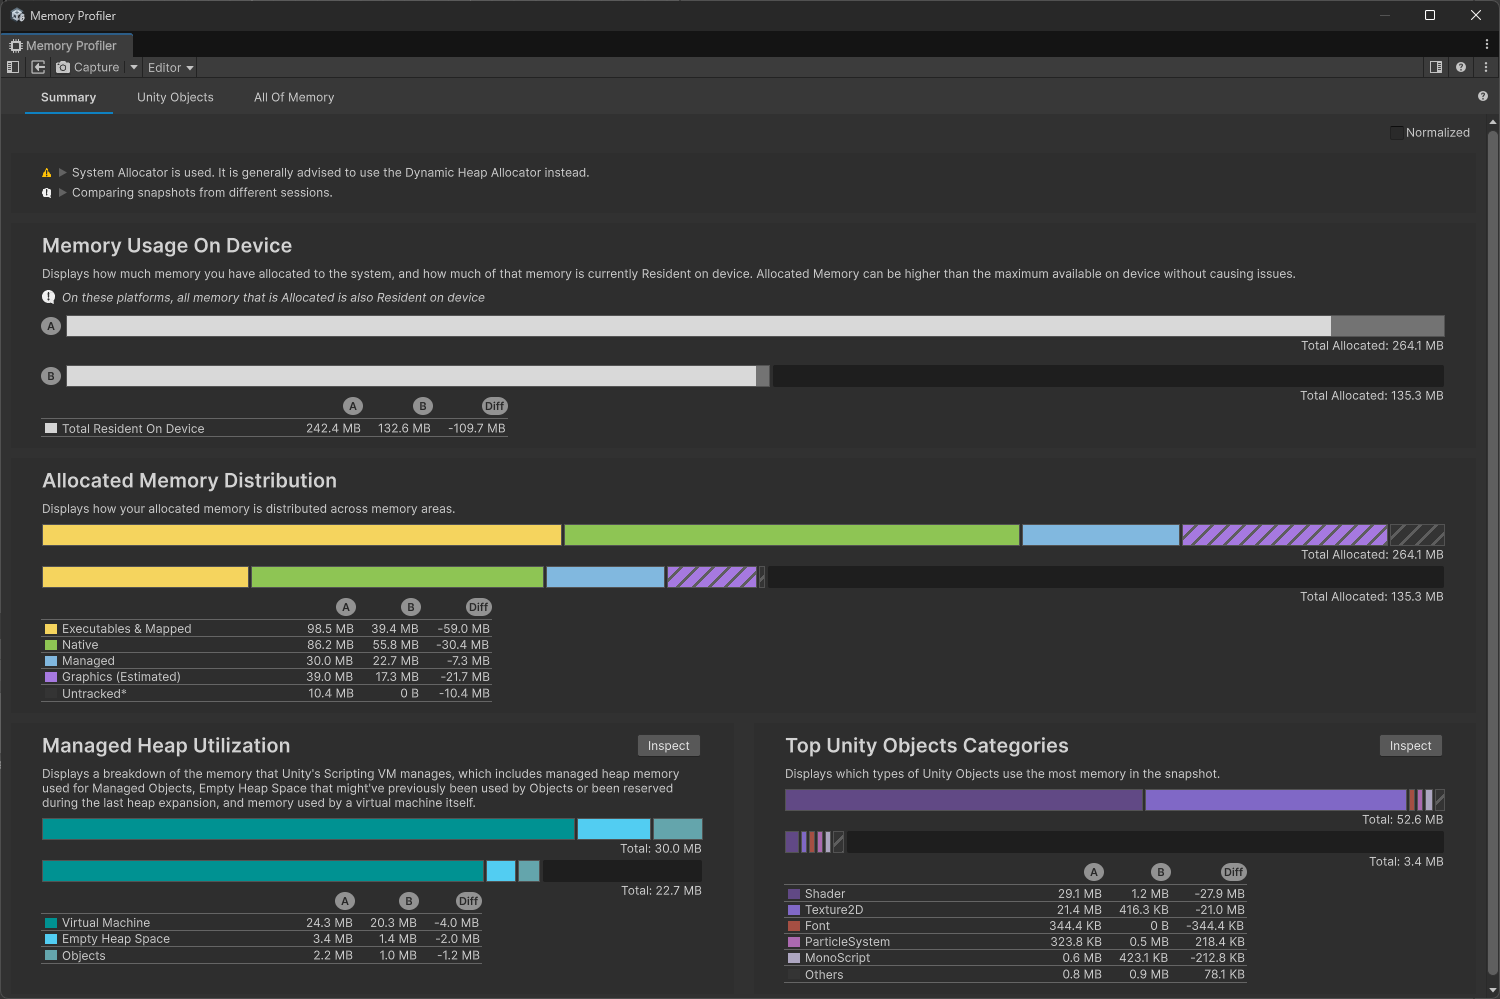The image size is (1500, 999).
Task: Open the tab bar three-dot window menu
Action: [x=1487, y=44]
